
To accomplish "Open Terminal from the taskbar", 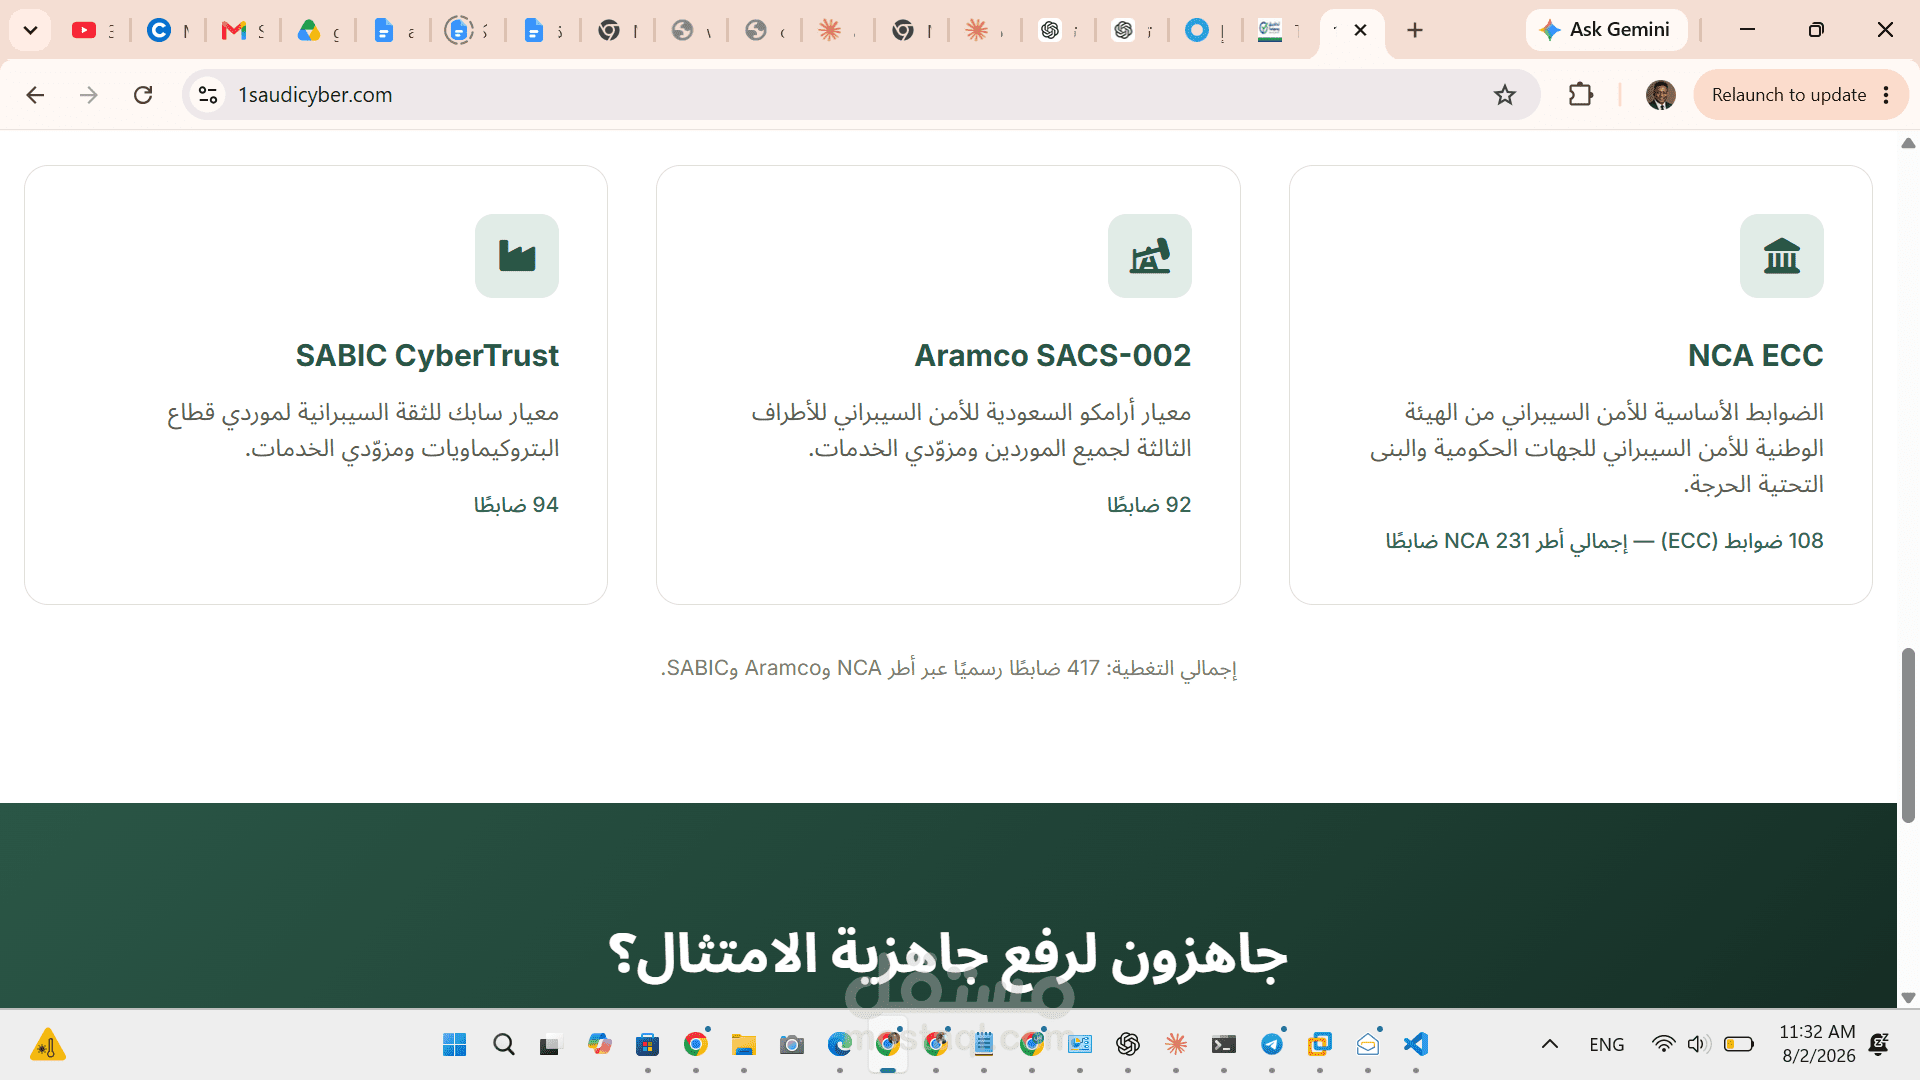I will click(1224, 1045).
